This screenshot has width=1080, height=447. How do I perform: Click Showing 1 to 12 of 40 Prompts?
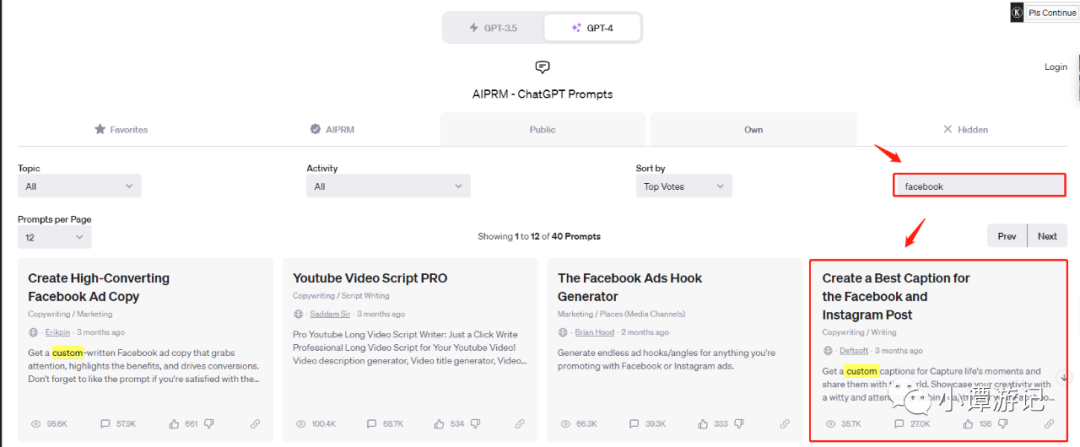click(x=539, y=236)
